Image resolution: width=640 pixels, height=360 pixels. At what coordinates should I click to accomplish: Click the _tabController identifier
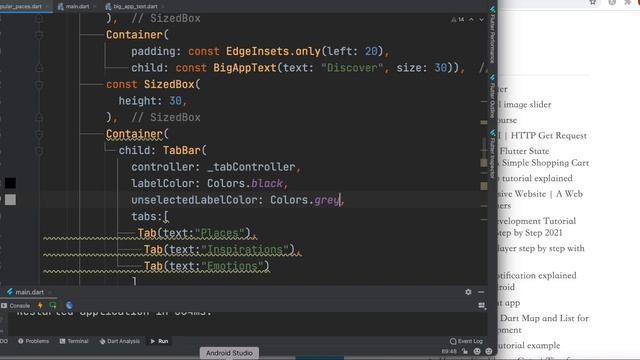tap(251, 167)
